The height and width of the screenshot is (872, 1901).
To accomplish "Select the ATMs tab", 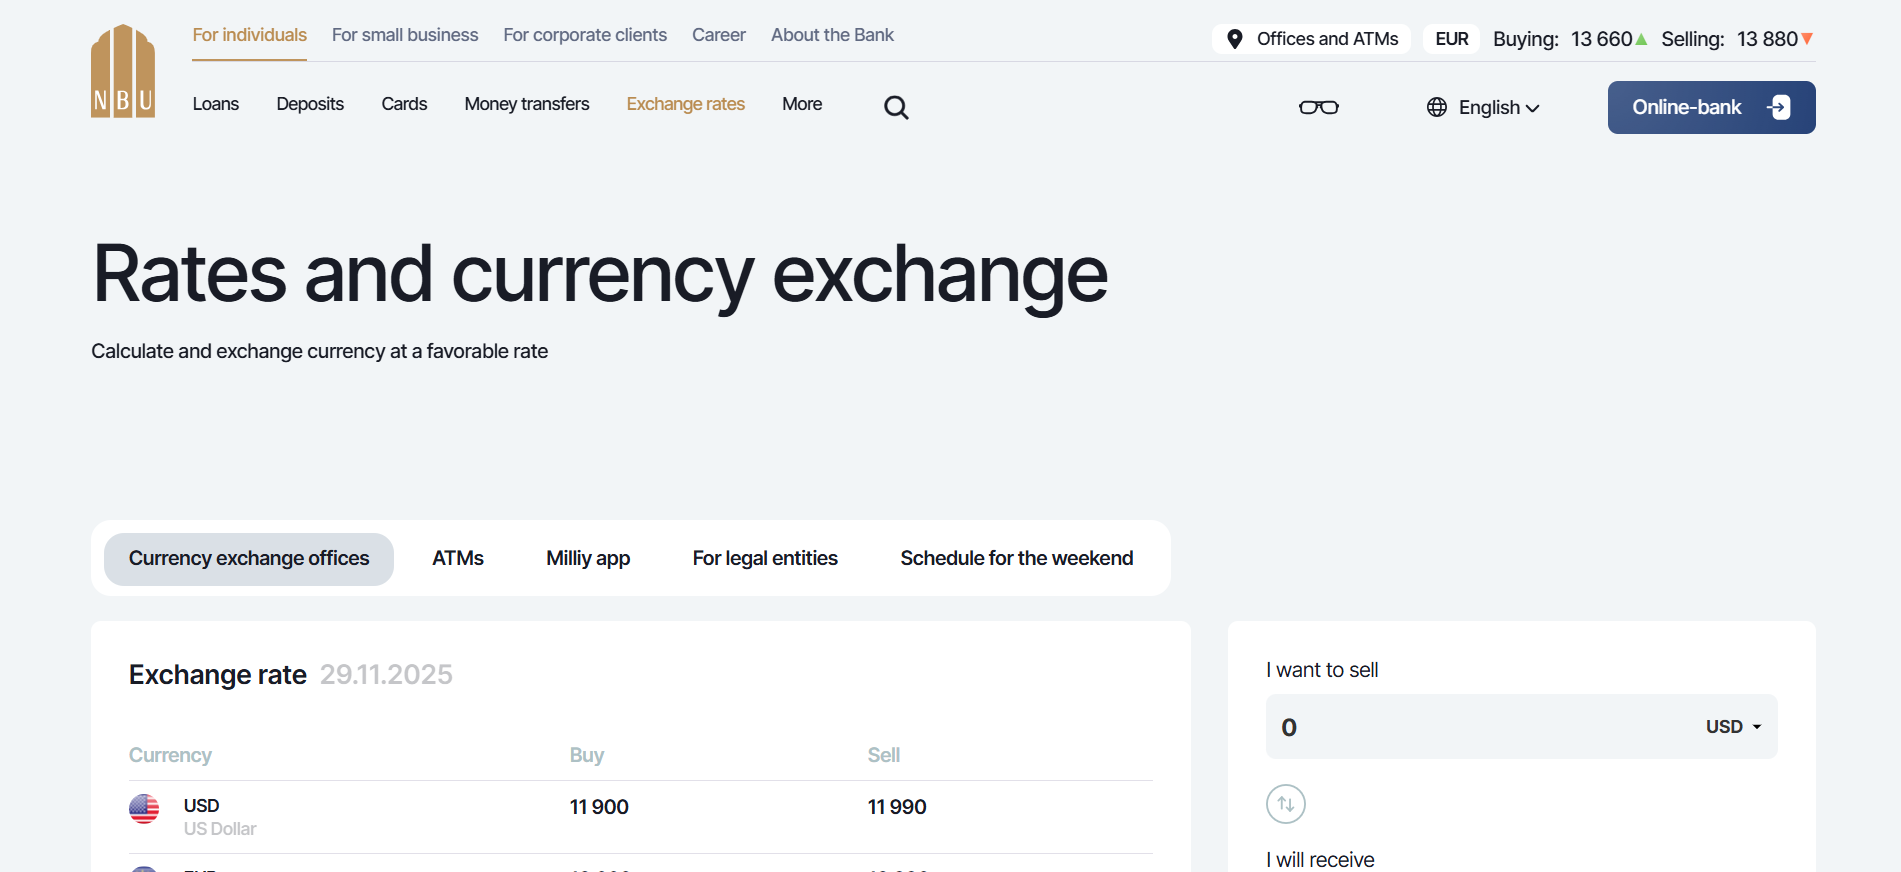I will pyautogui.click(x=457, y=558).
